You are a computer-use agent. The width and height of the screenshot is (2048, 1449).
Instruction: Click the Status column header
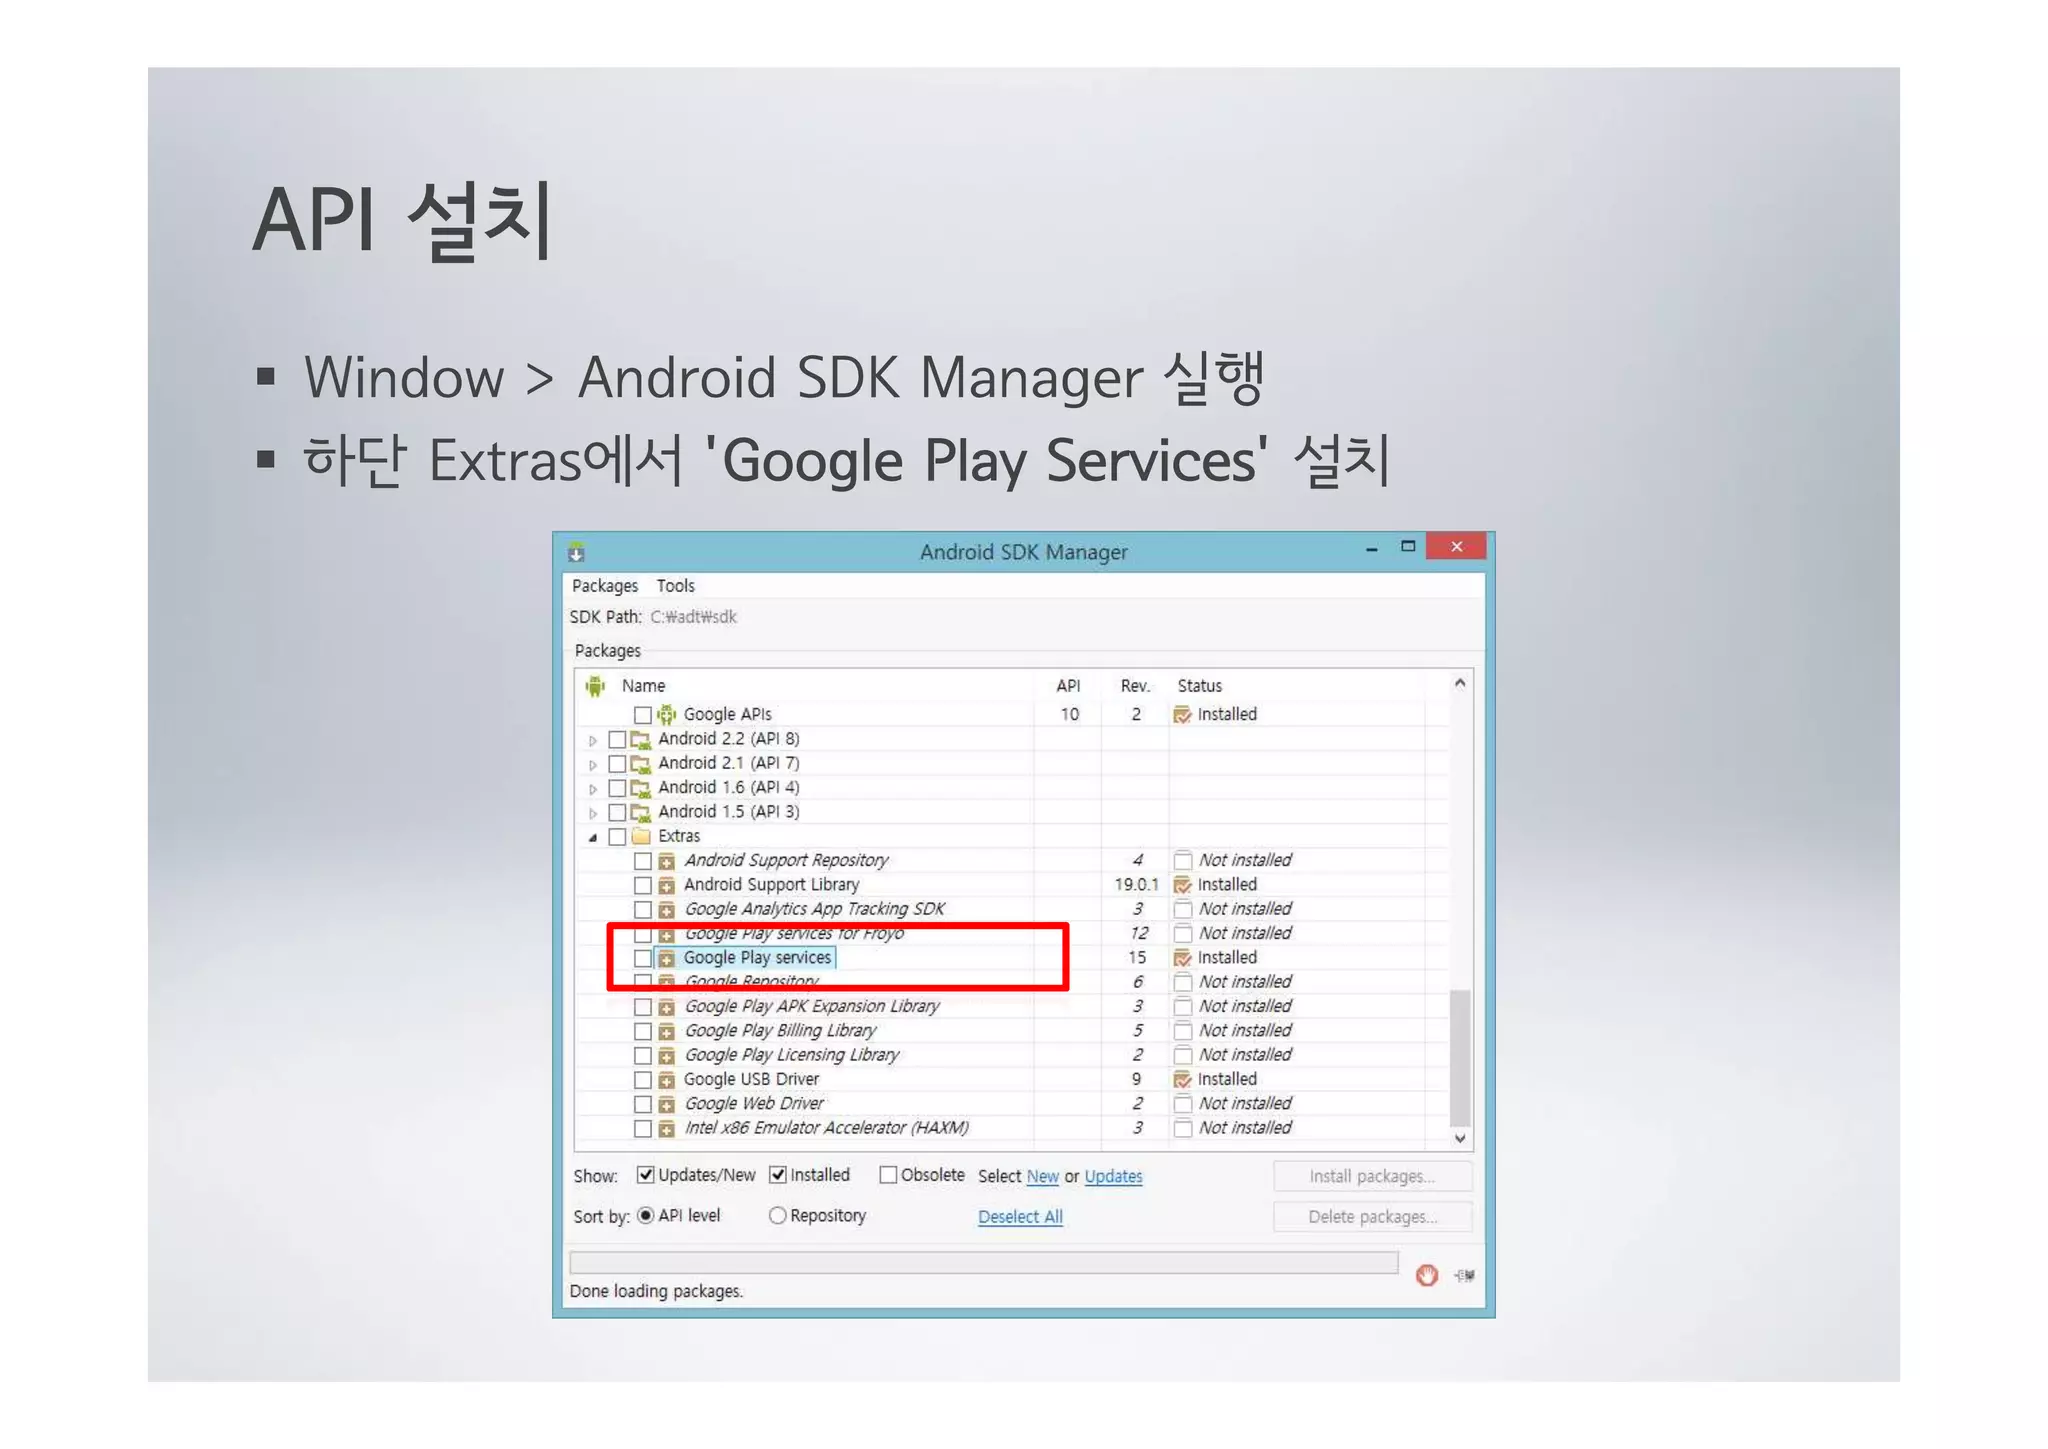[1199, 686]
